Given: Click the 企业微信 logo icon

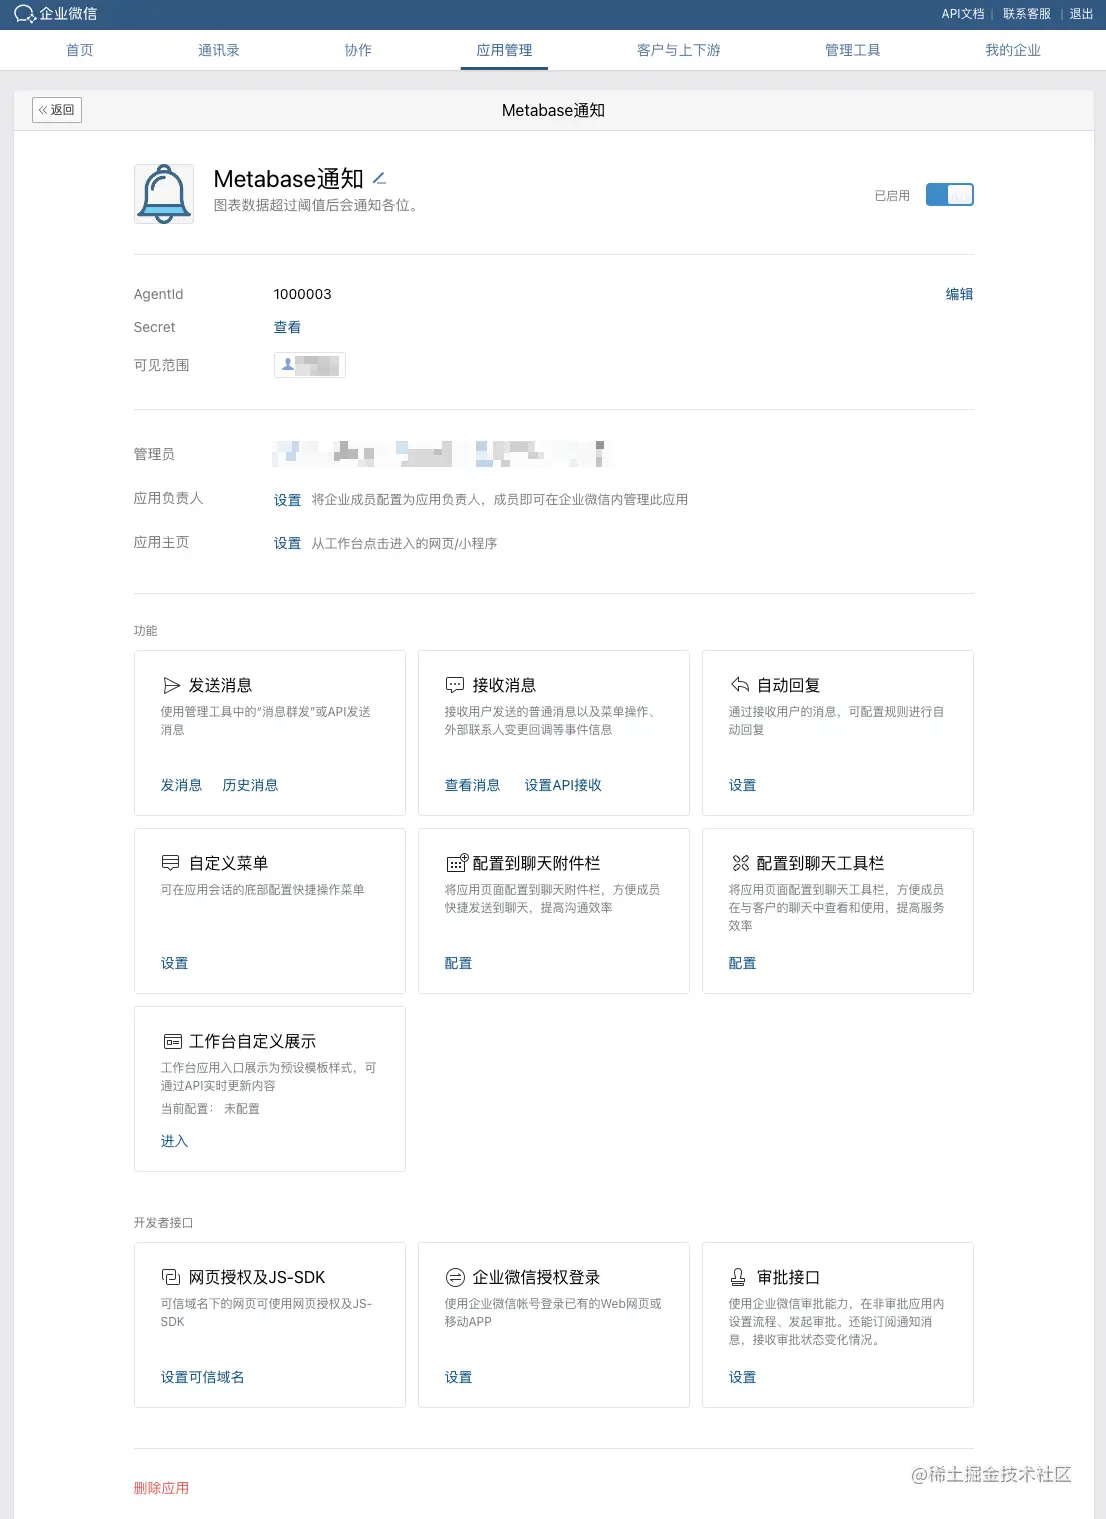Looking at the screenshot, I should (25, 14).
